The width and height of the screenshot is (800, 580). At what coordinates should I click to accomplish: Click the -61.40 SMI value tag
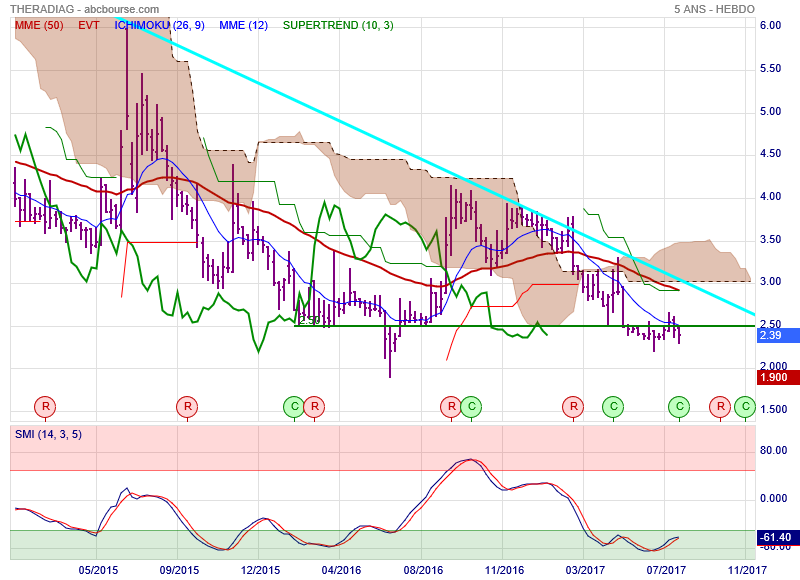coord(774,539)
